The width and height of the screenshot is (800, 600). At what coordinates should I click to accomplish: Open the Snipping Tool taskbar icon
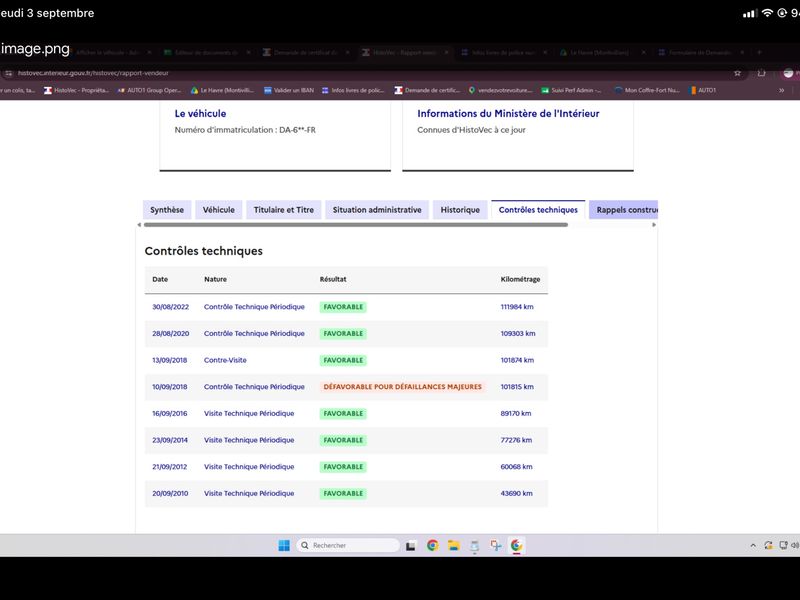[495, 545]
